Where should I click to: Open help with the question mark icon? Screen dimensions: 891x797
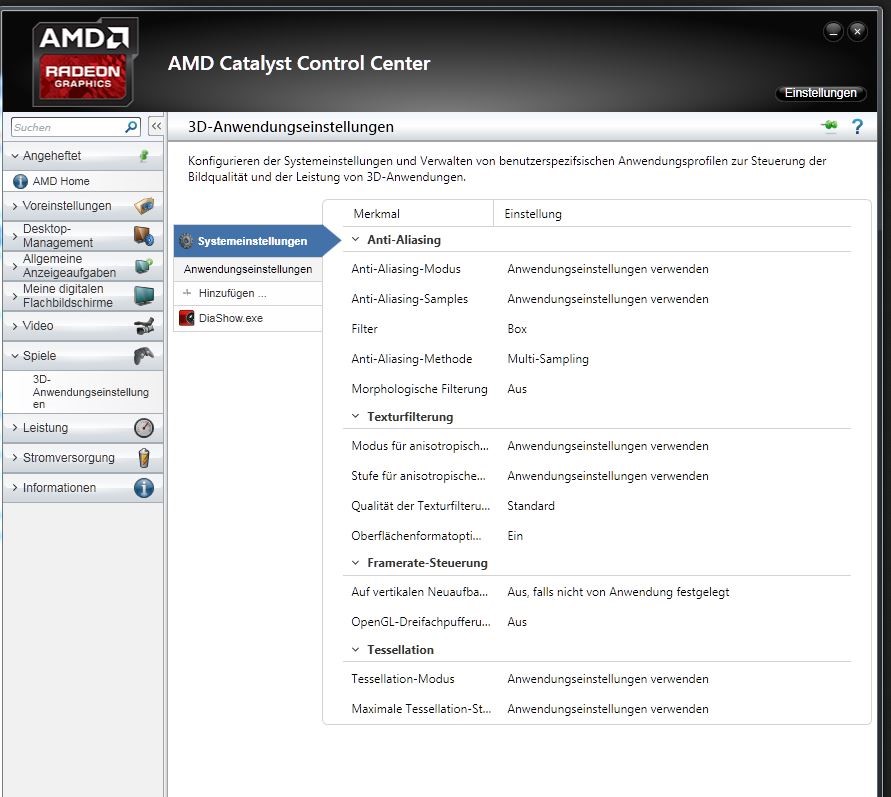click(x=857, y=127)
